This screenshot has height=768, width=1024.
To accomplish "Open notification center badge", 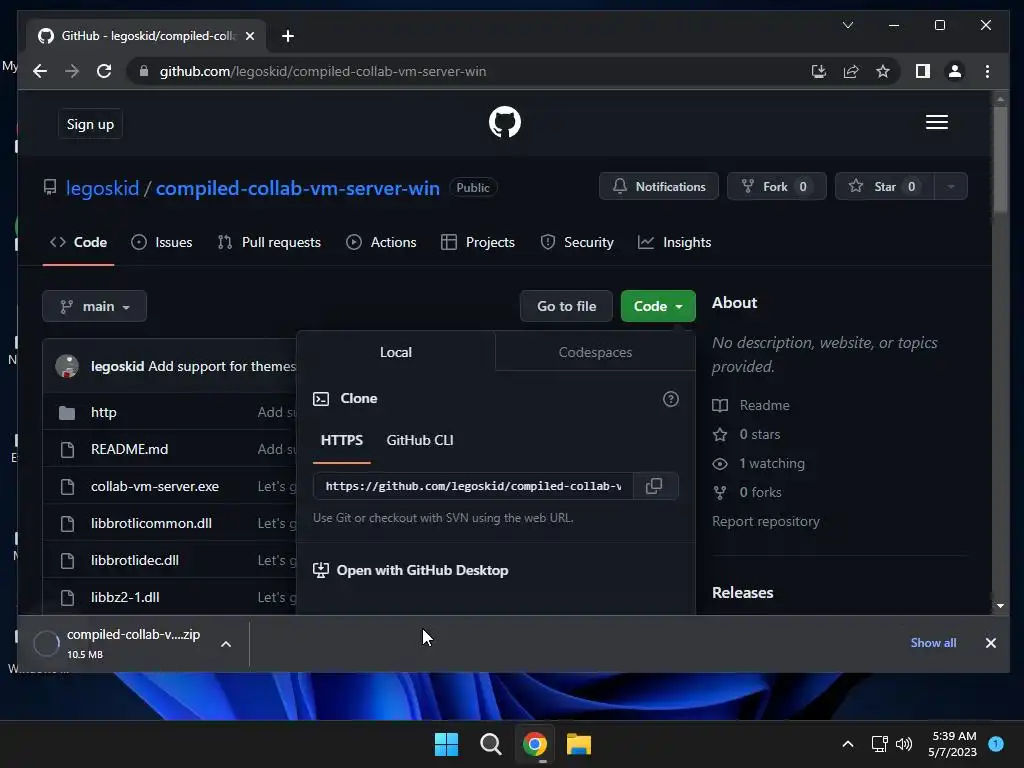I will pos(996,743).
